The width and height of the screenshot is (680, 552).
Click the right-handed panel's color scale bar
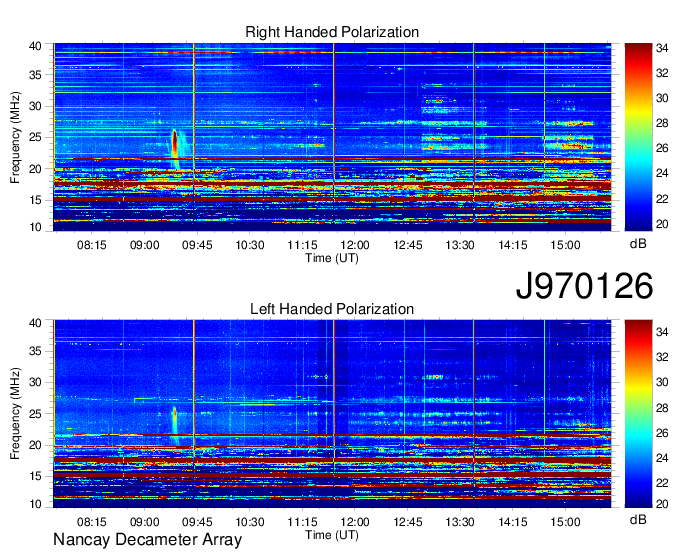(638, 137)
